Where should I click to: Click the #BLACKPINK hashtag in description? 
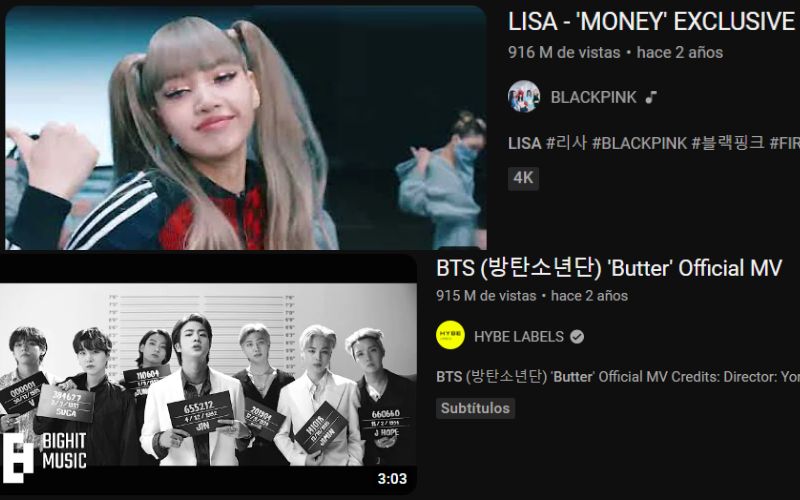click(639, 143)
